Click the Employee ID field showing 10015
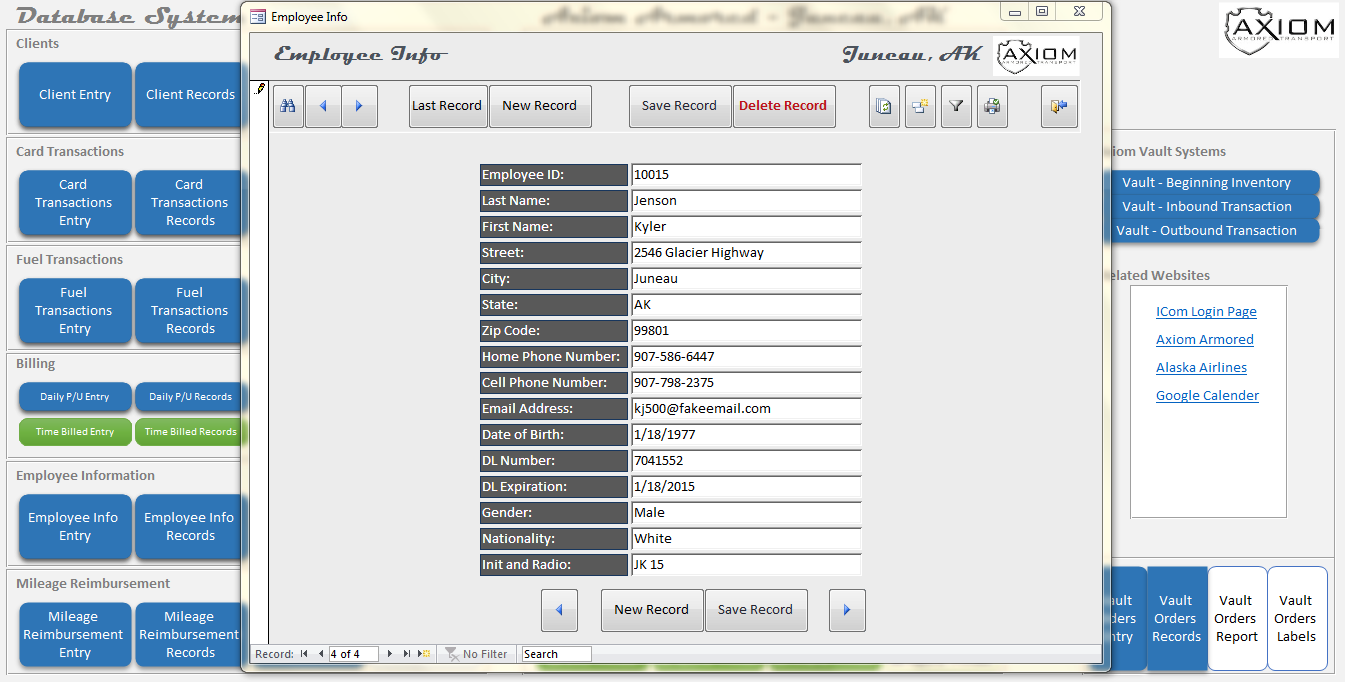This screenshot has height=682, width=1345. (746, 175)
